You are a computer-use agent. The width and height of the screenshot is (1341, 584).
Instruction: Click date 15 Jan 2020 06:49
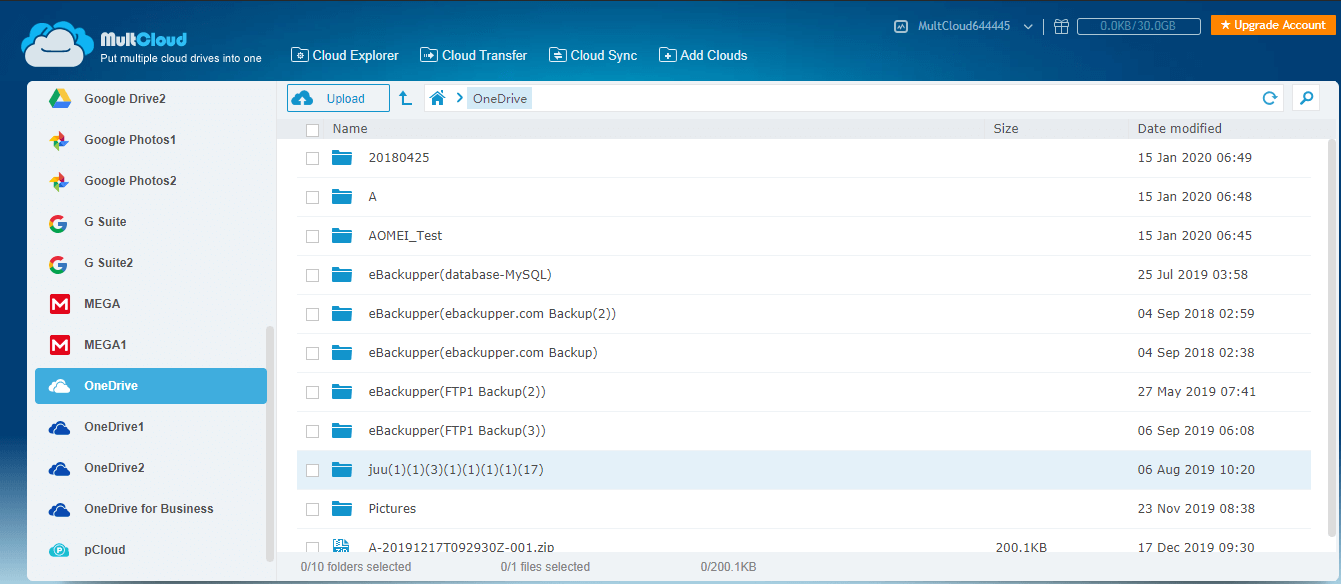click(x=1195, y=158)
